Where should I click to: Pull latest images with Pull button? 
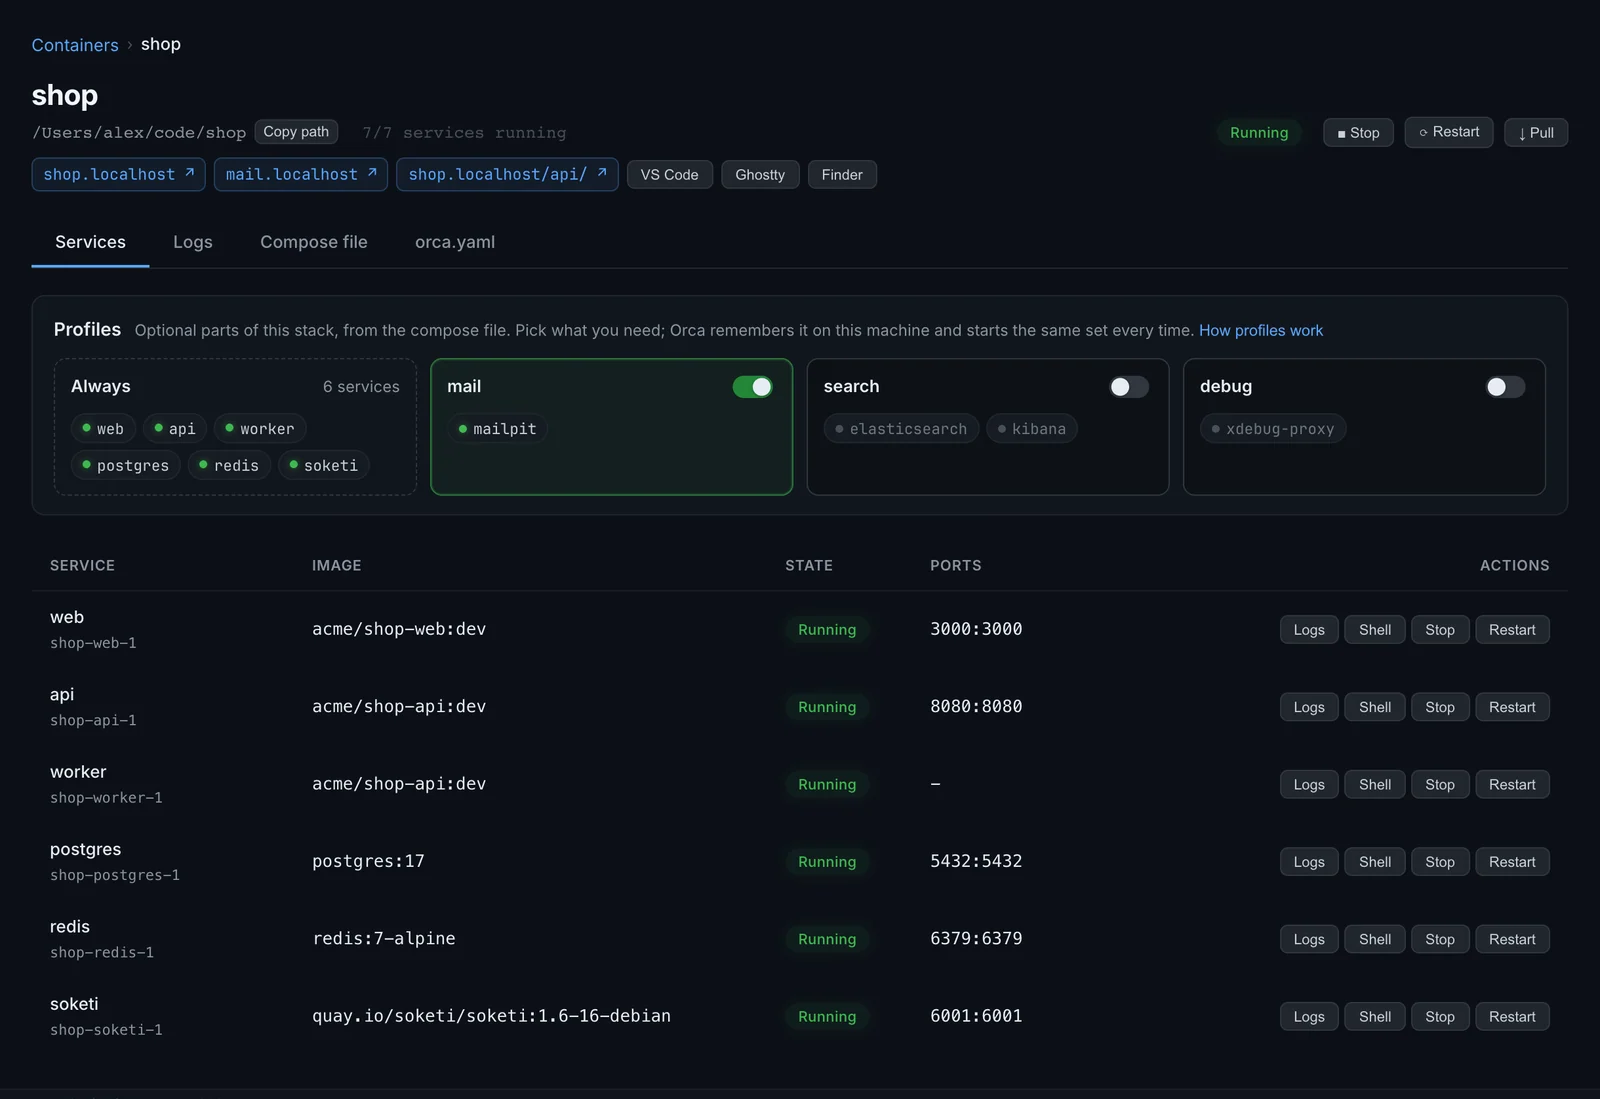[x=1536, y=132]
